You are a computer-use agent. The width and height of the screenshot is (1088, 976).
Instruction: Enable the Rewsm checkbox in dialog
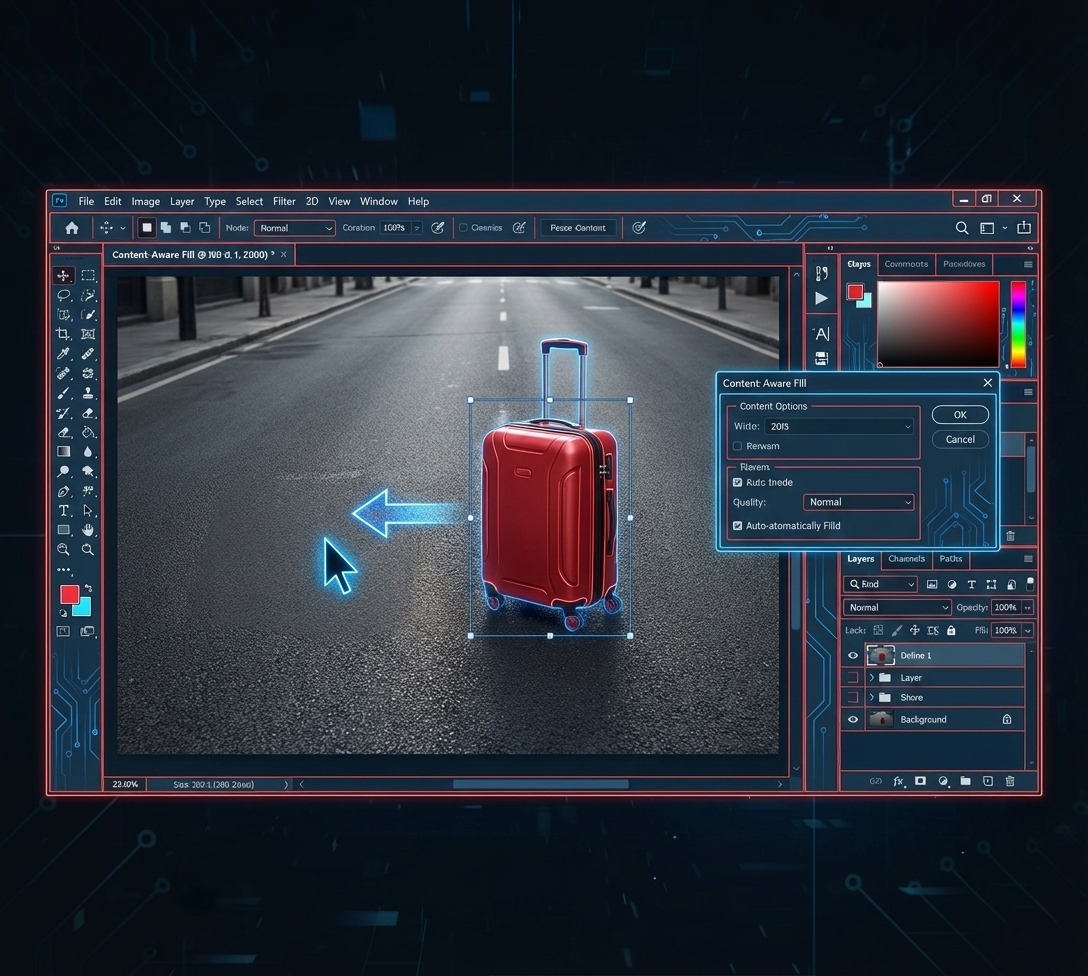pos(738,446)
